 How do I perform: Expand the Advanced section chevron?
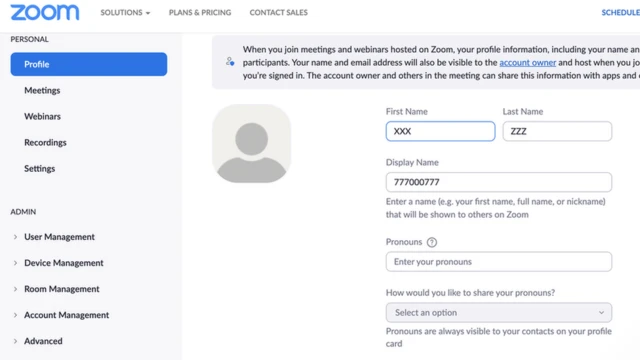tap(16, 341)
